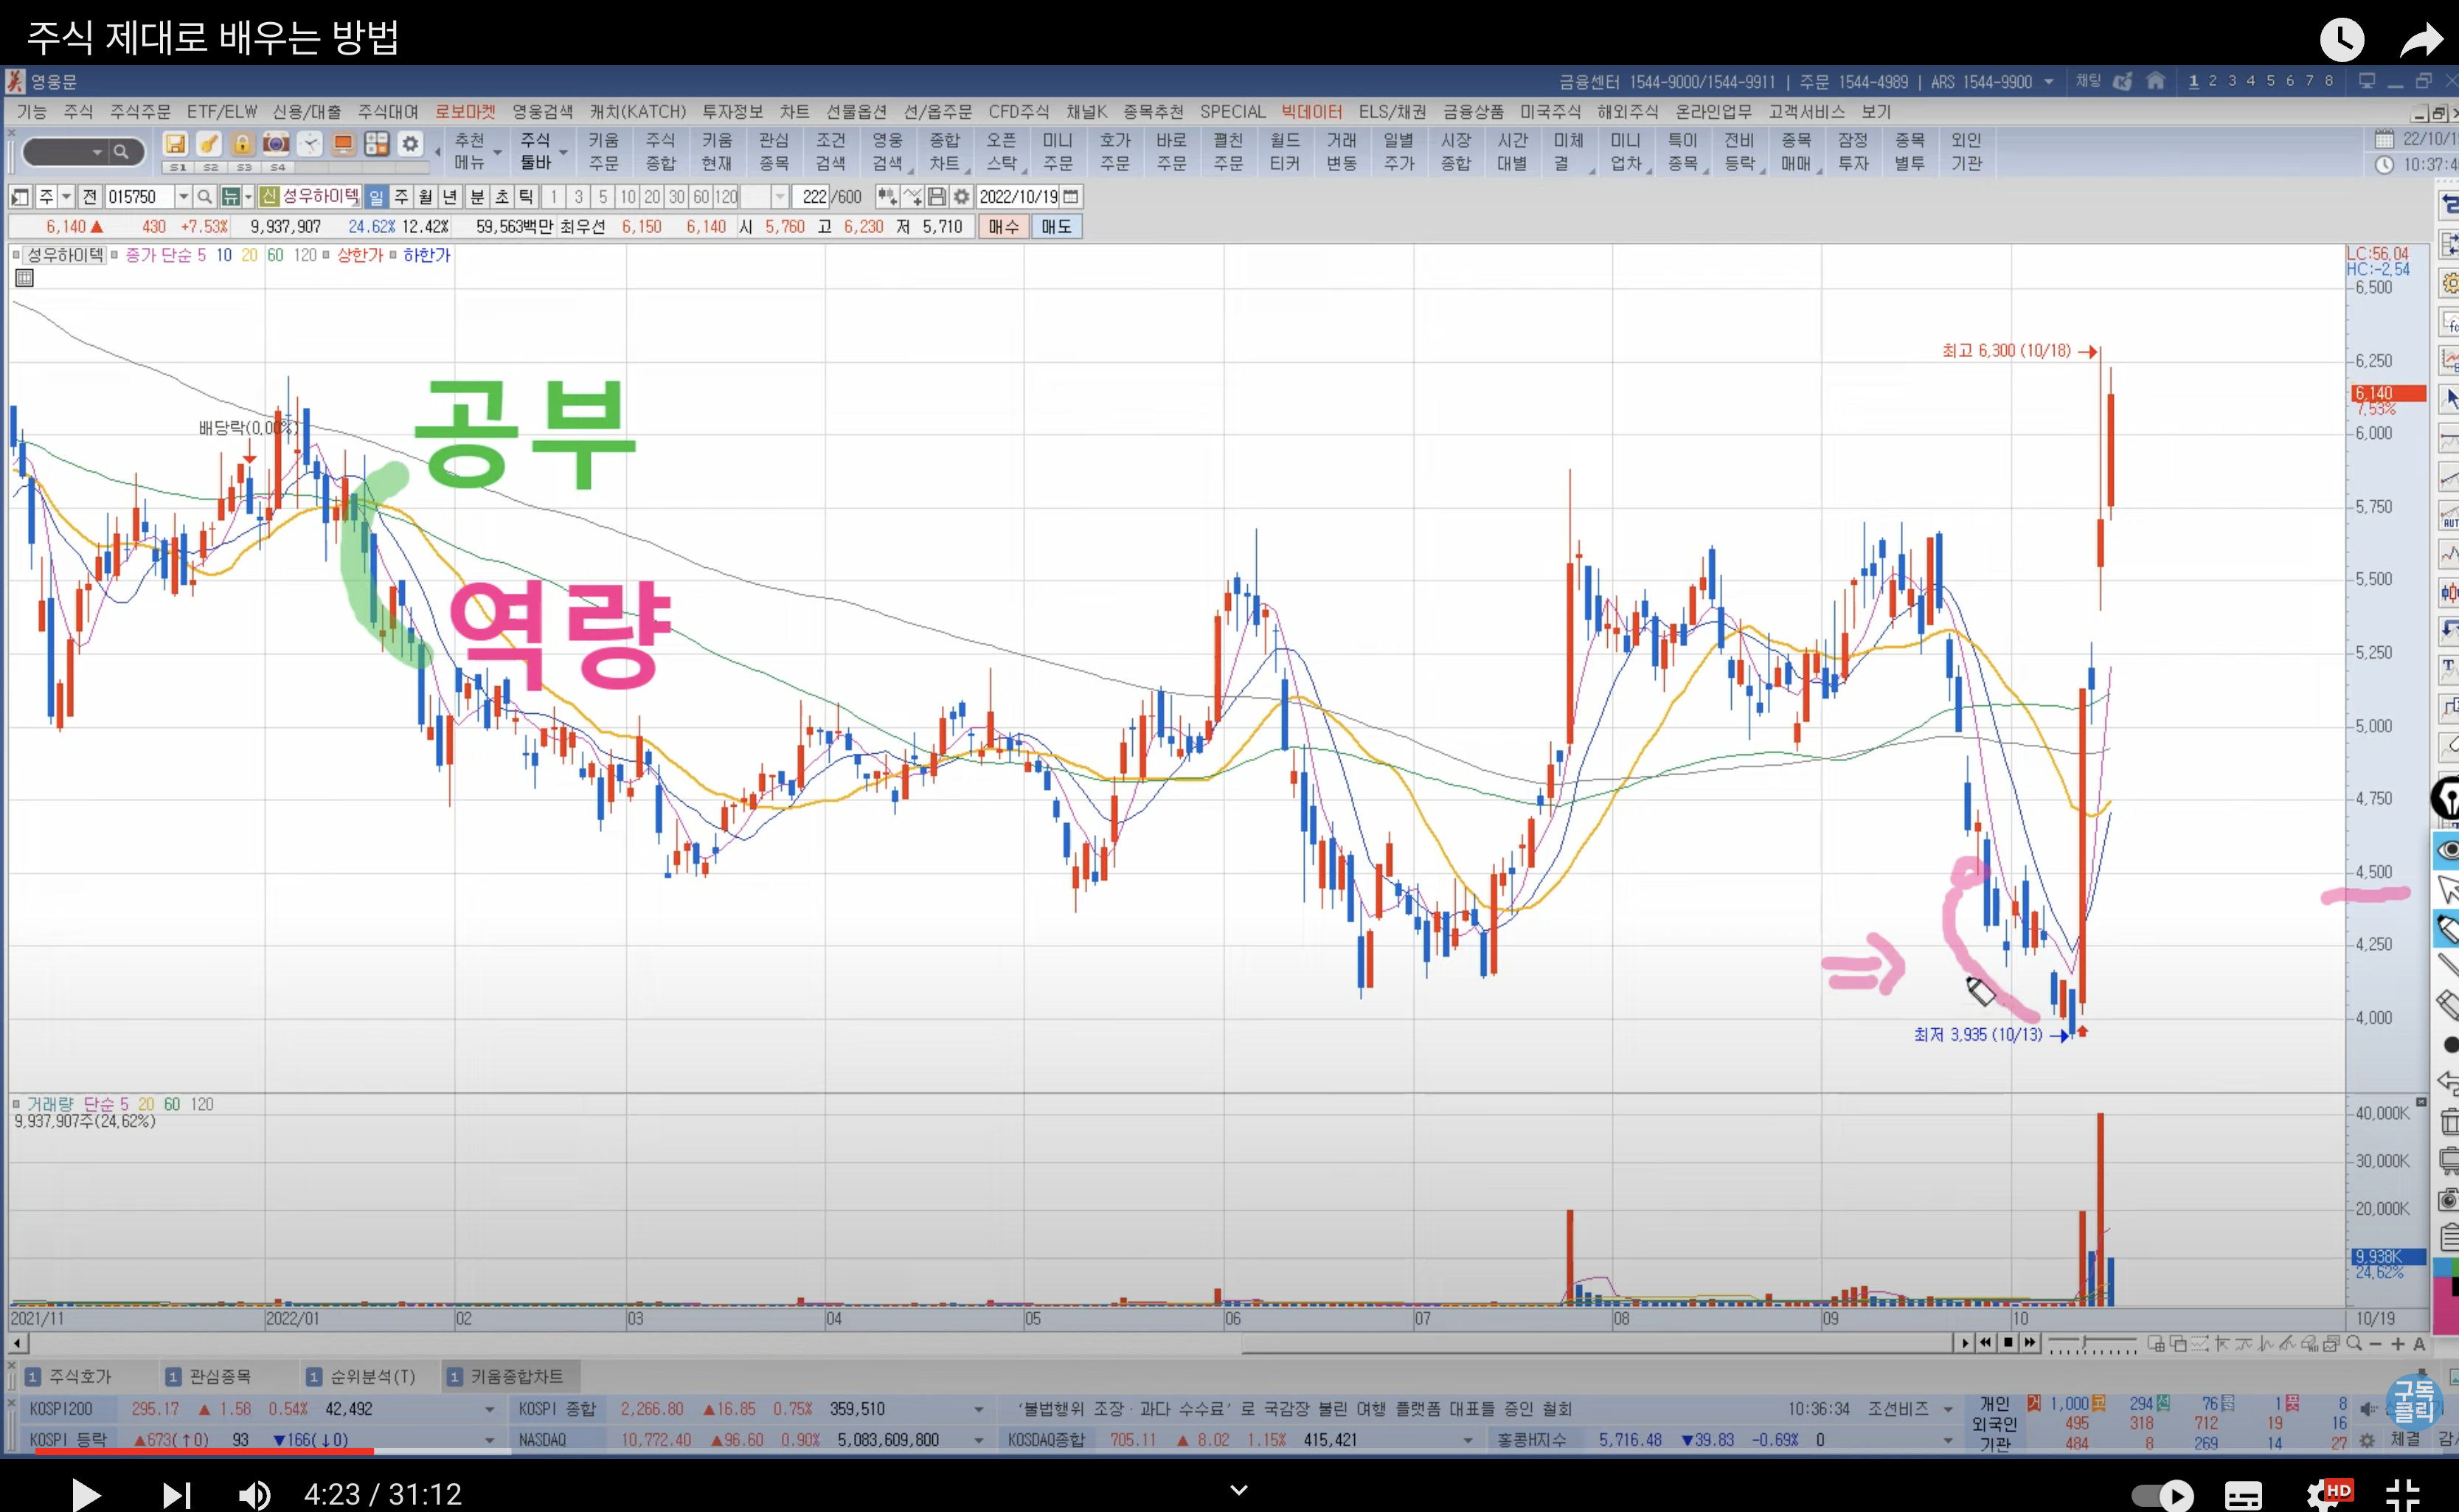Toggle YouTube autoplay switch
Viewport: 2459px width, 1512px height.
2163,1495
